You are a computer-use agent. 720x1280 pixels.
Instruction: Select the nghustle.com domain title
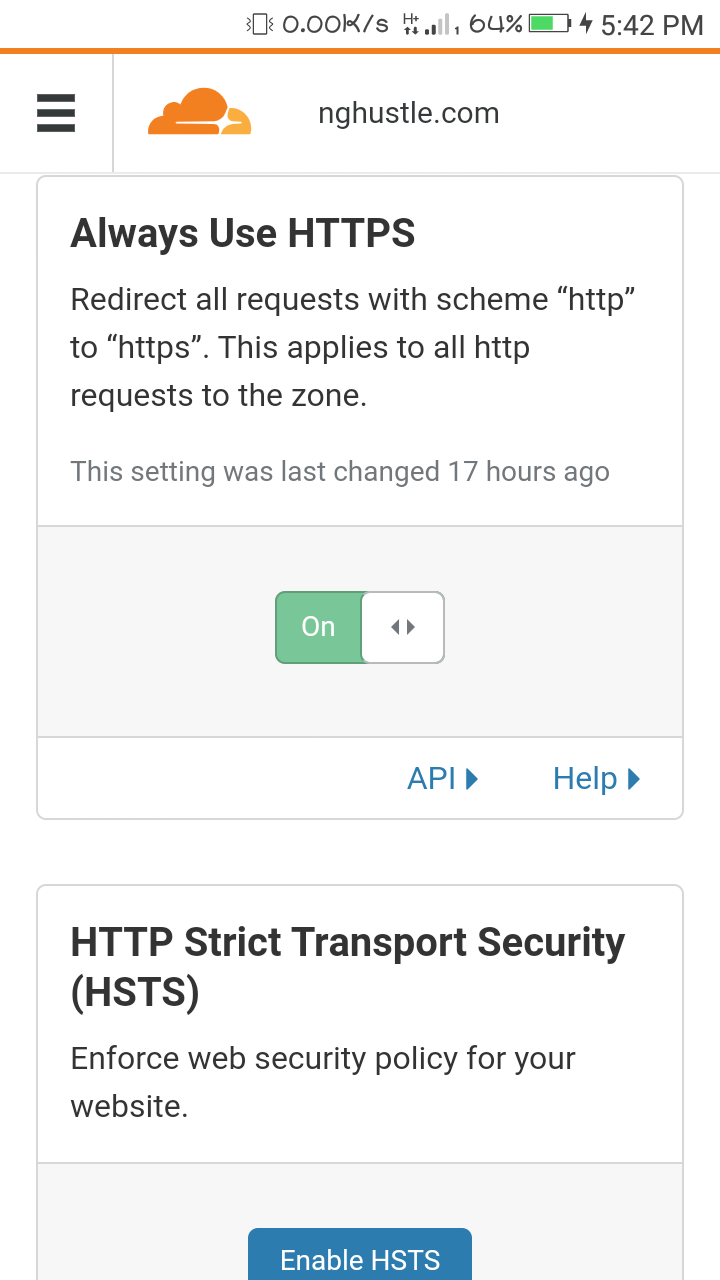click(408, 113)
